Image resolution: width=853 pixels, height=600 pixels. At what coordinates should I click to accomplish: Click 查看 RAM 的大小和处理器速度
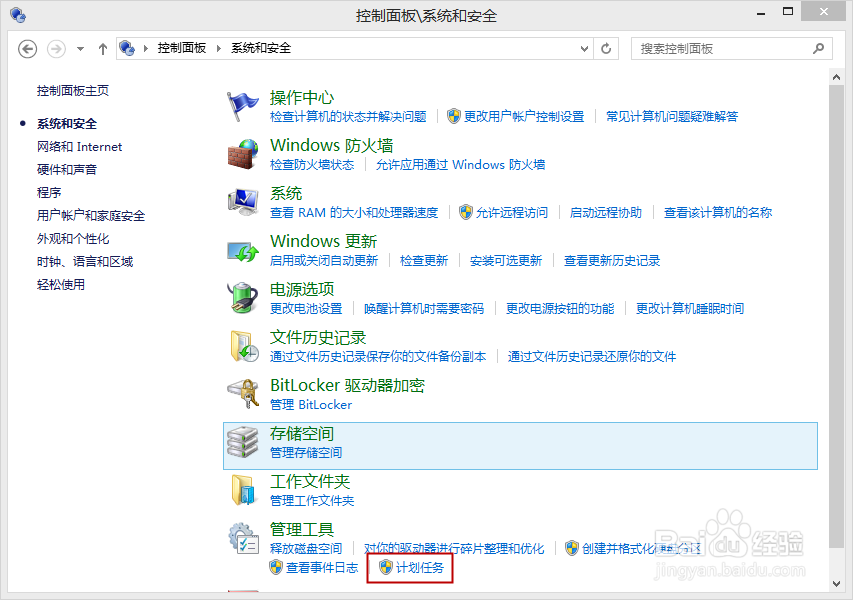(x=354, y=213)
